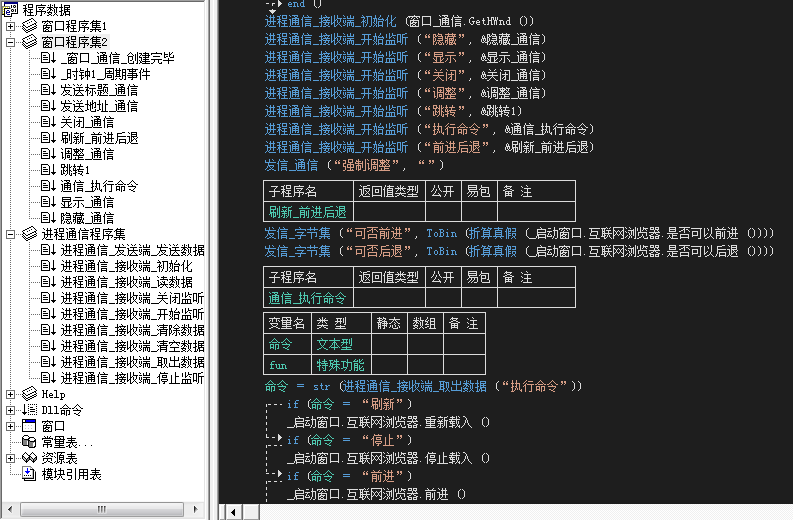Click the 常量表 icon
The height and width of the screenshot is (520, 793).
pos(29,442)
